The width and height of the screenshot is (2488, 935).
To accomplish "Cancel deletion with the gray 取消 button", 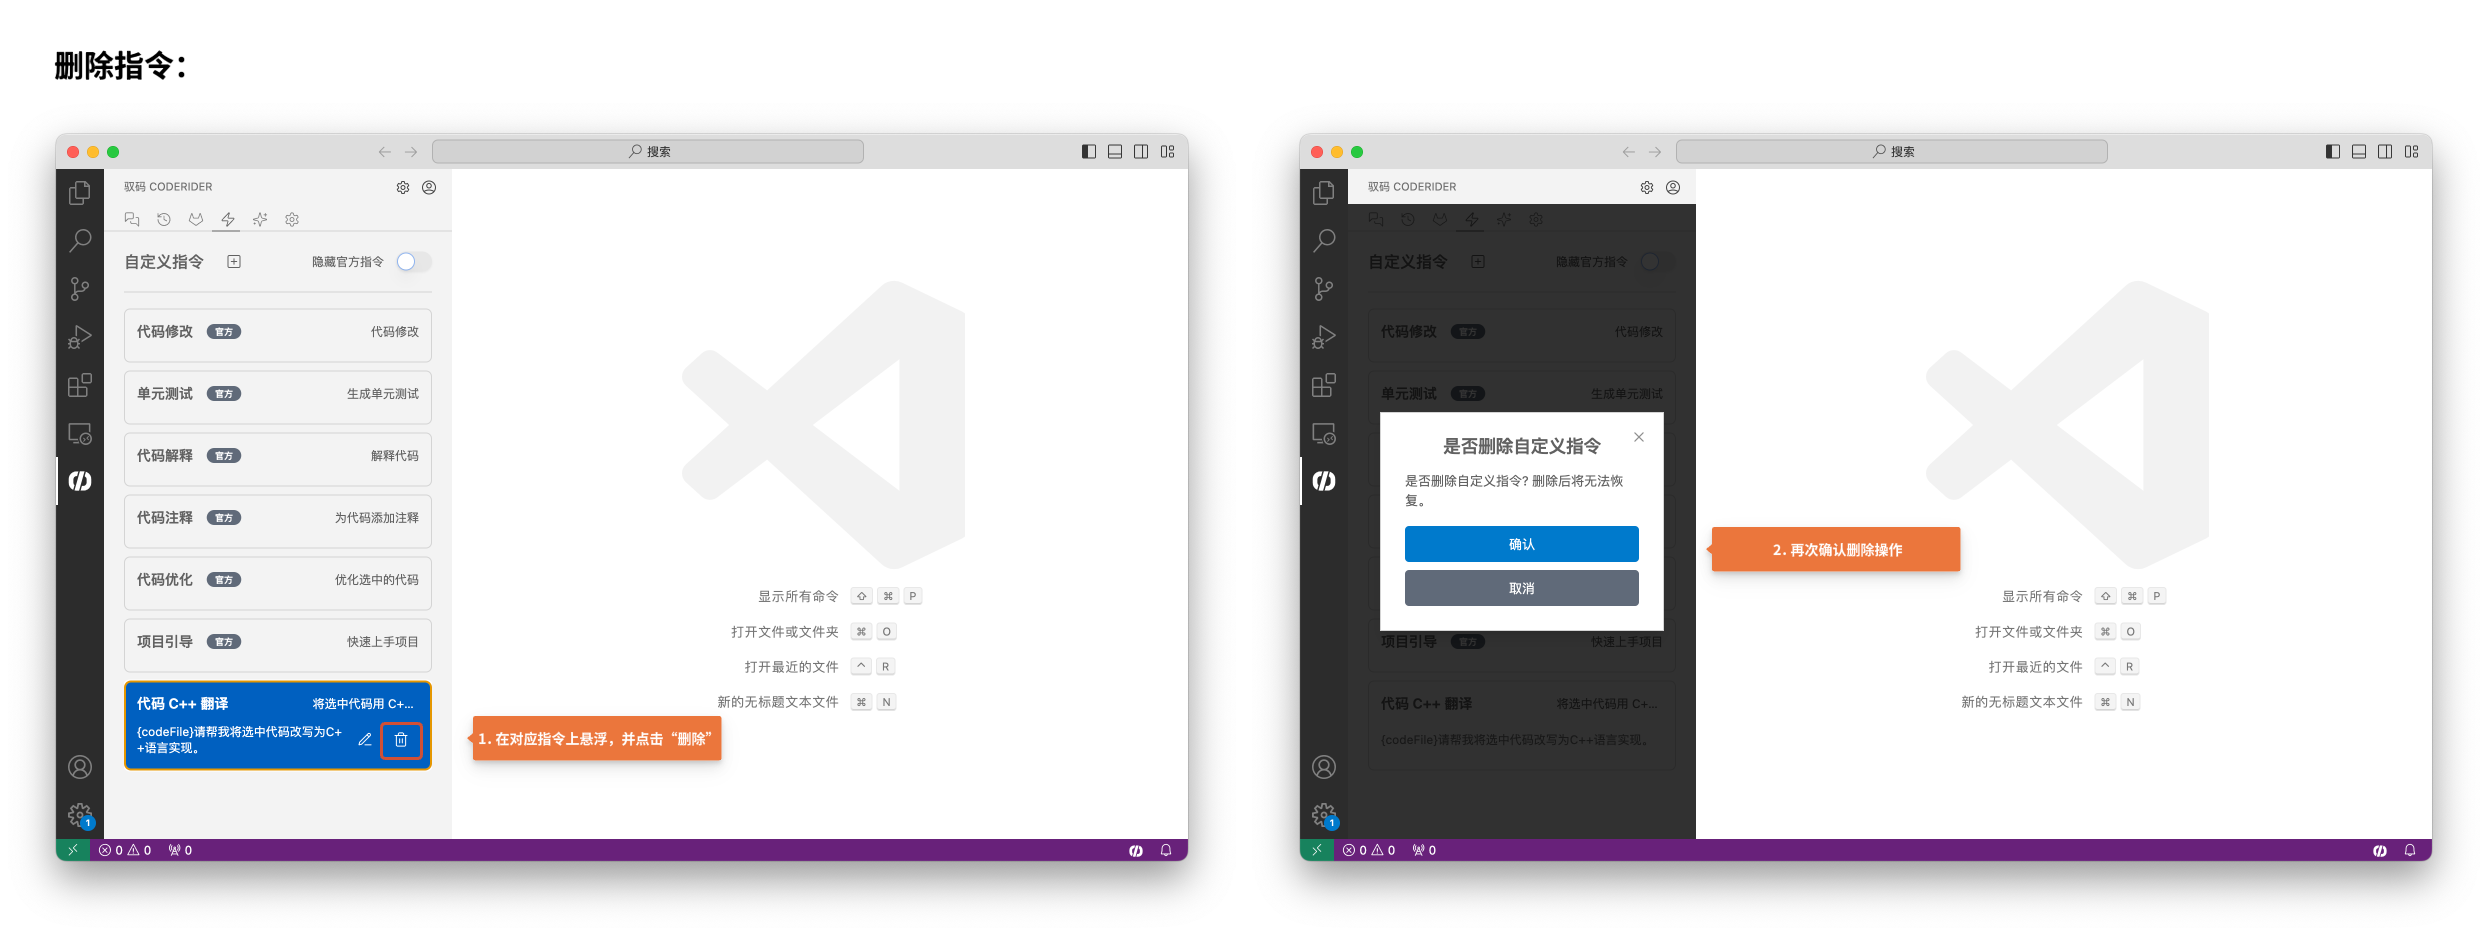I will tap(1521, 588).
